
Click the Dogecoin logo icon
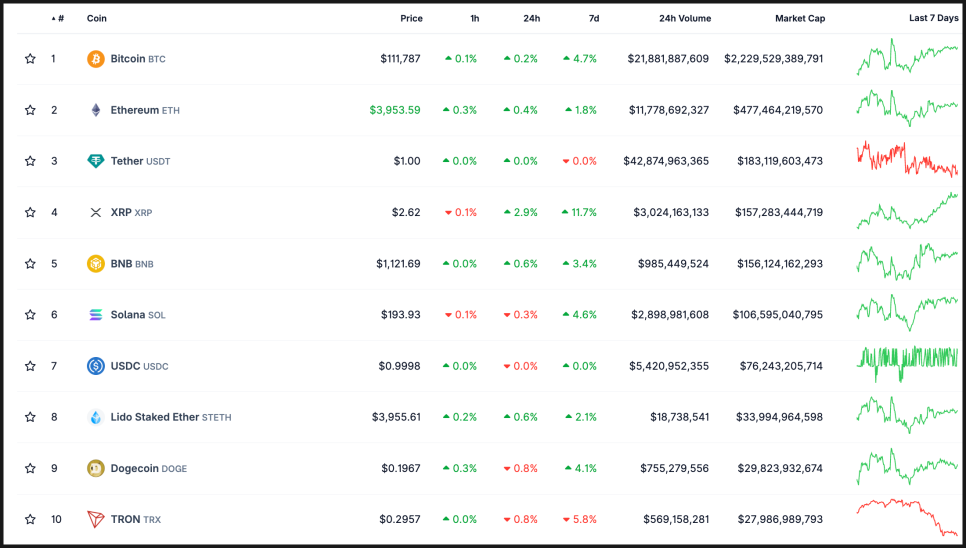pos(96,468)
